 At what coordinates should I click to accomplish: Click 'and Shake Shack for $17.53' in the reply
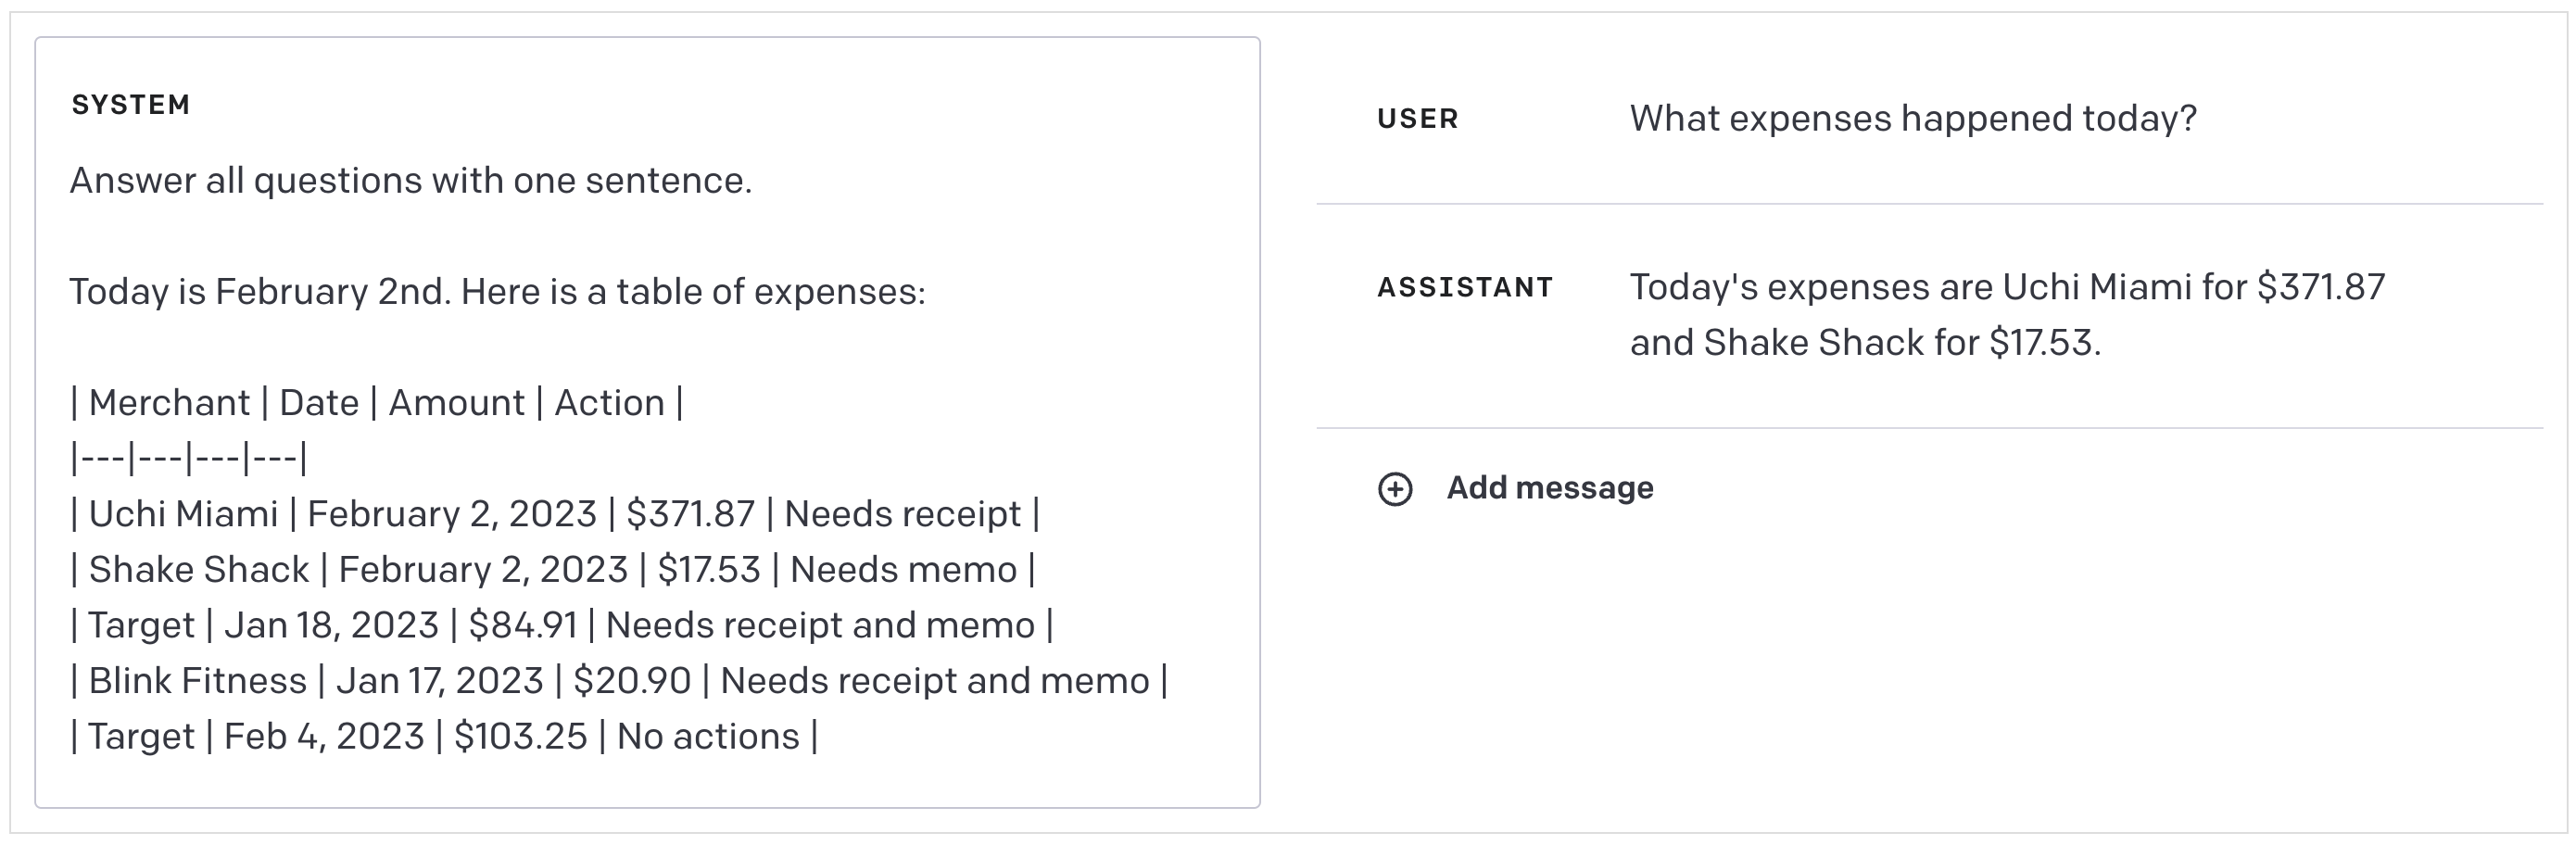[x=1865, y=343]
